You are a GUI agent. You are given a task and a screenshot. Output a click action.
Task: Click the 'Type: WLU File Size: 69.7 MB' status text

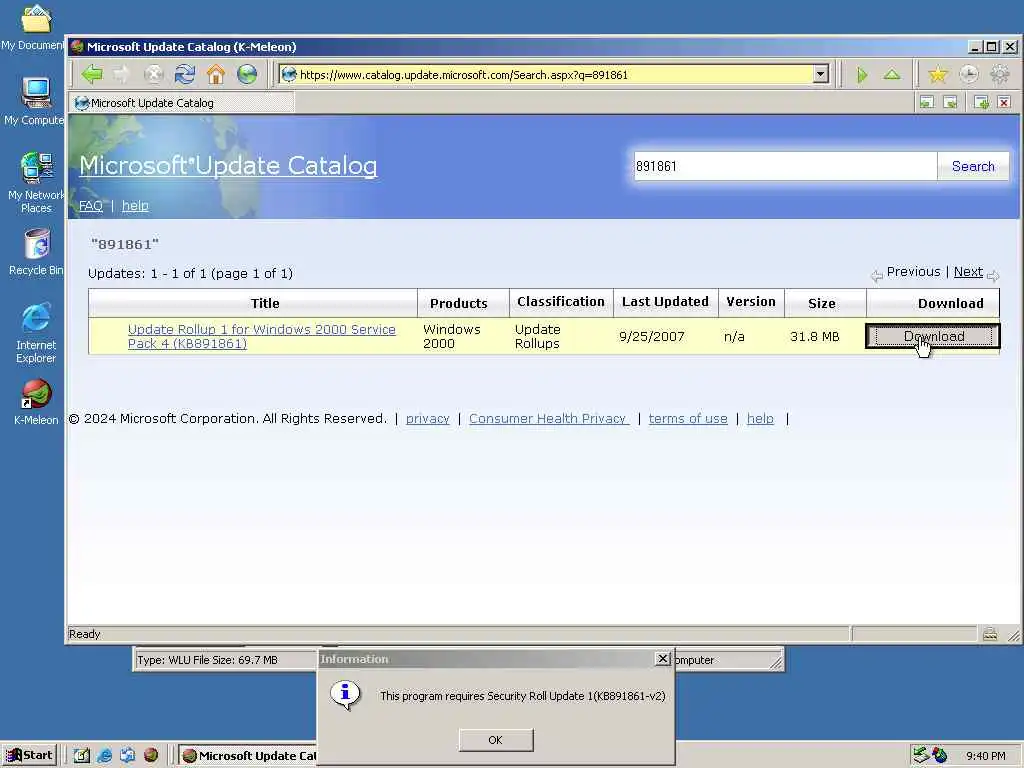click(207, 660)
